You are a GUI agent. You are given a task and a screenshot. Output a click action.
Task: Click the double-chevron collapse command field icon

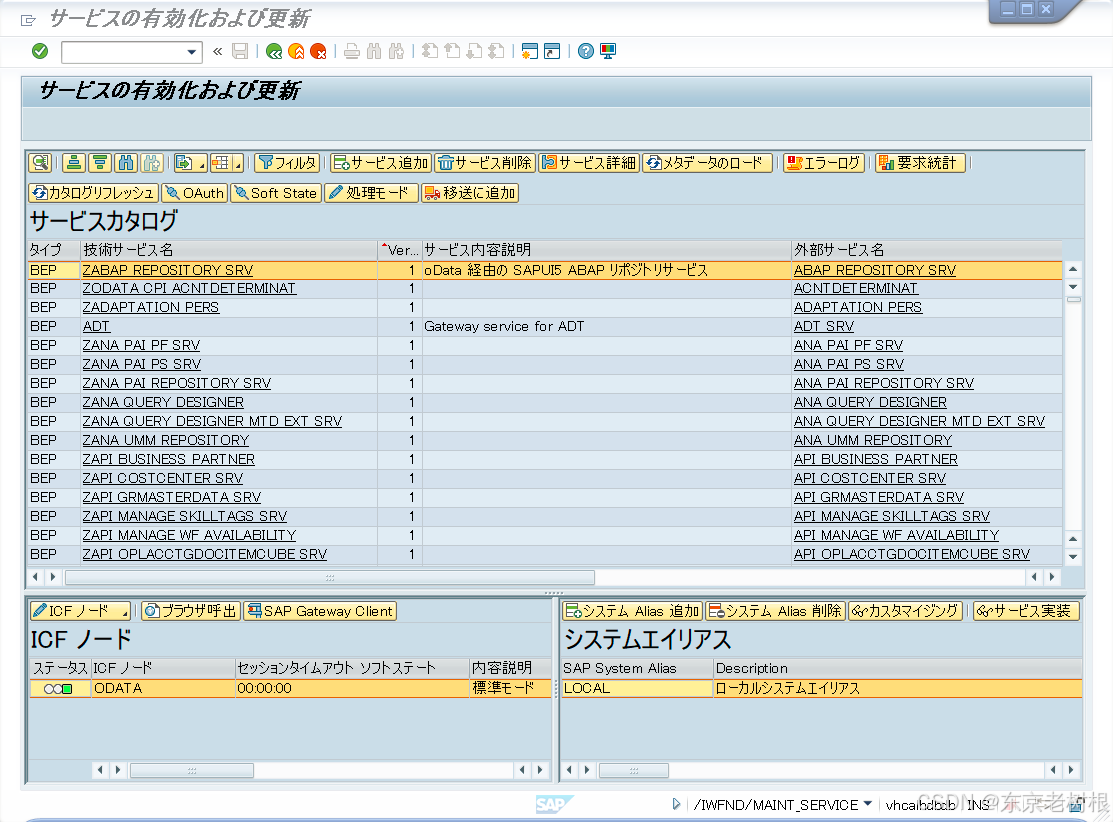(217, 51)
